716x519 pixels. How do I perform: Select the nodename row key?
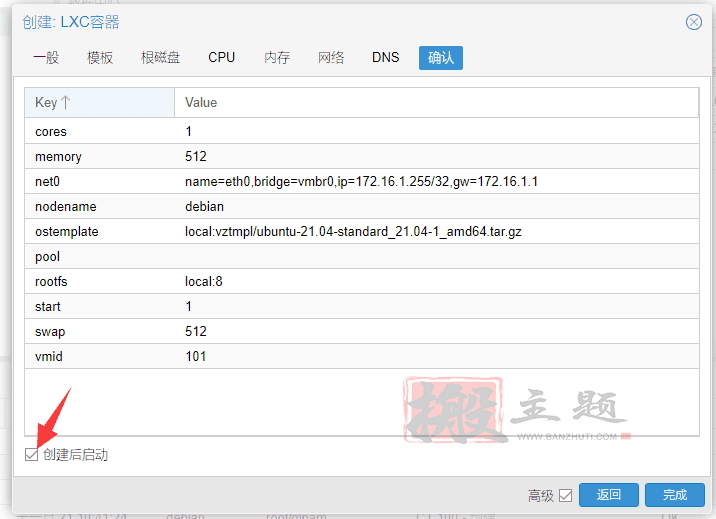click(66, 206)
